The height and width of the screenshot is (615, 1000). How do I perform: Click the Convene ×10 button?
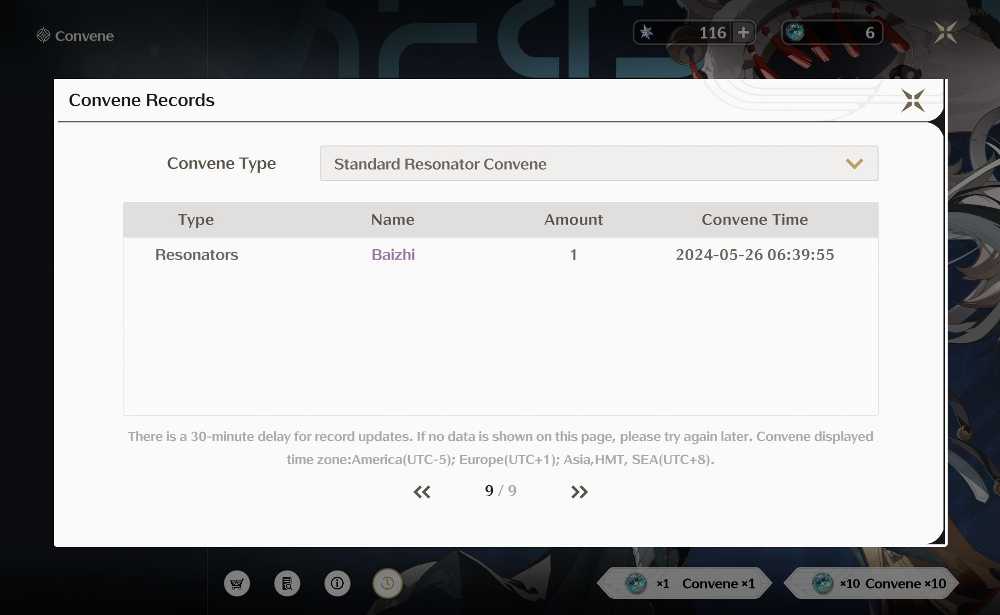point(872,583)
